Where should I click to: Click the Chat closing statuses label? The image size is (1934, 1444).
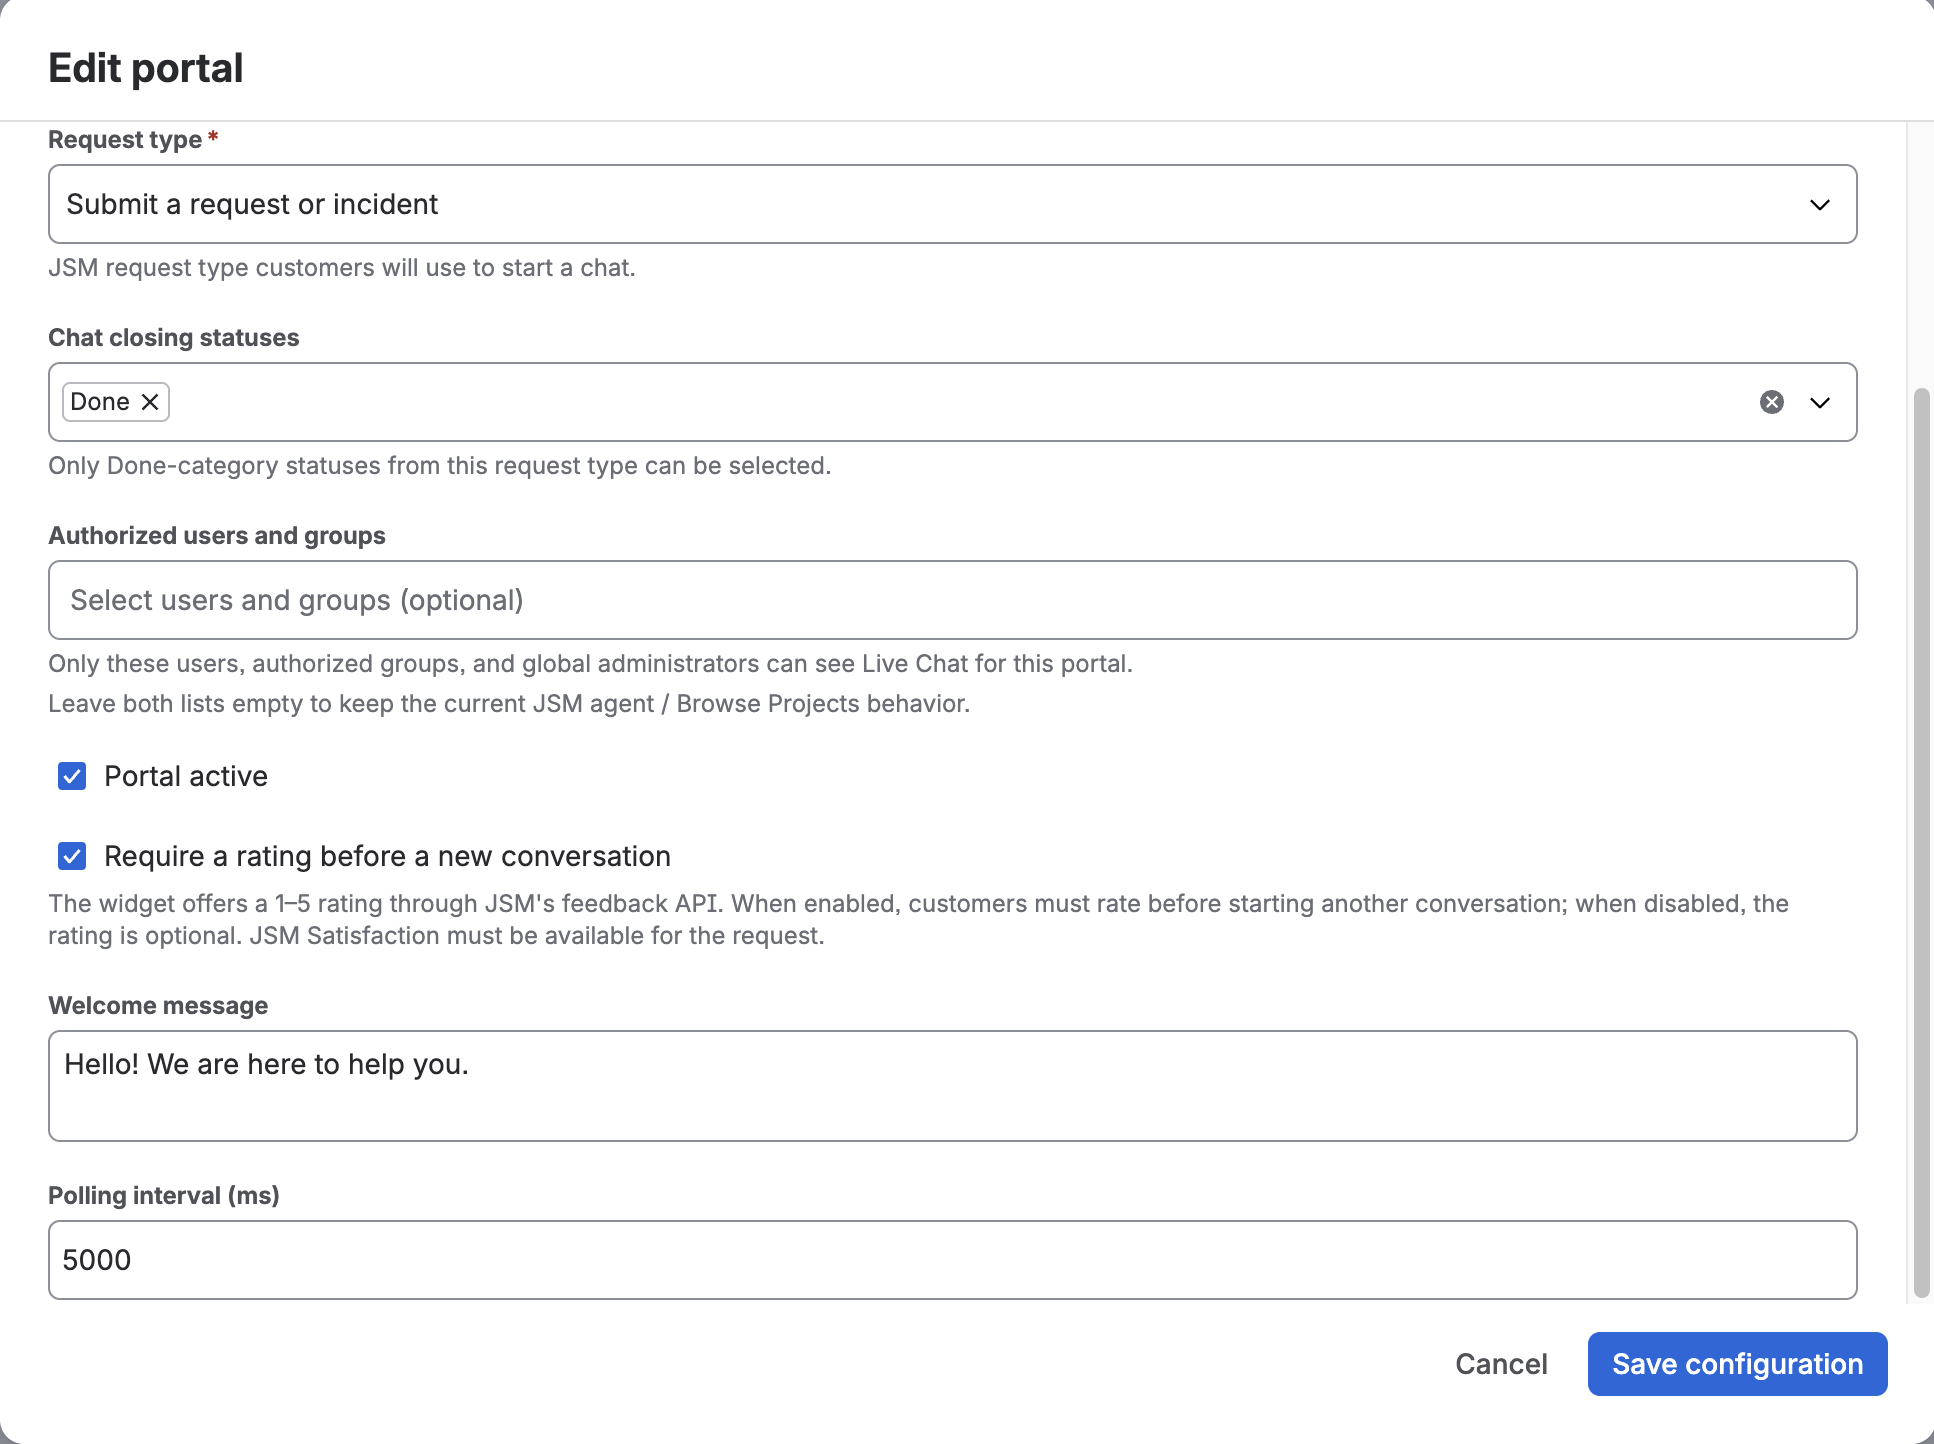click(174, 338)
